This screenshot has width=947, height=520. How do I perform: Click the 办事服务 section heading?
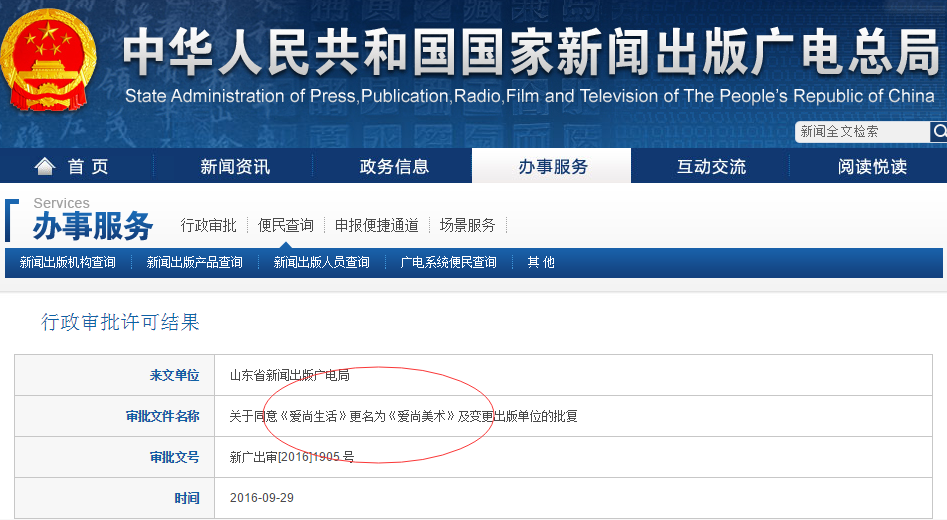click(92, 226)
